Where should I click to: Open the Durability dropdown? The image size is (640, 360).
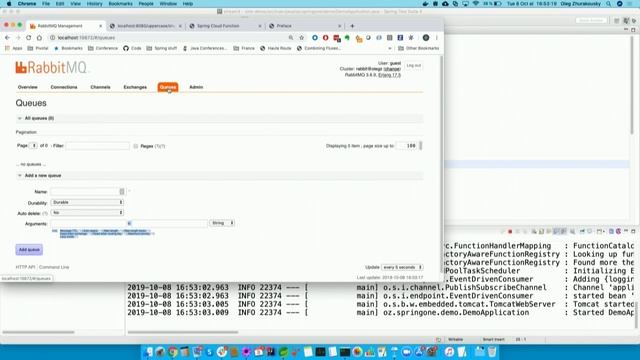tap(87, 202)
